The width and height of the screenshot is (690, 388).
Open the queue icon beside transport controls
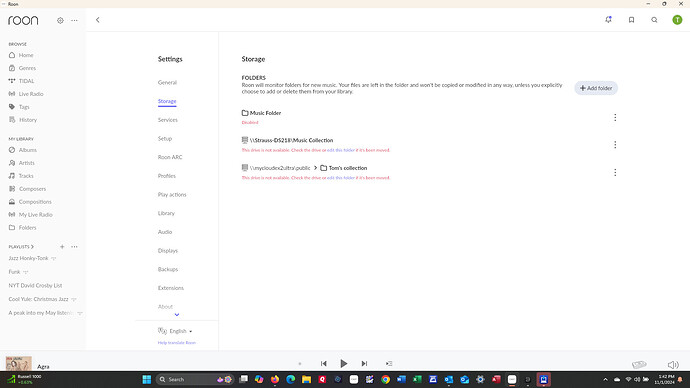(389, 363)
